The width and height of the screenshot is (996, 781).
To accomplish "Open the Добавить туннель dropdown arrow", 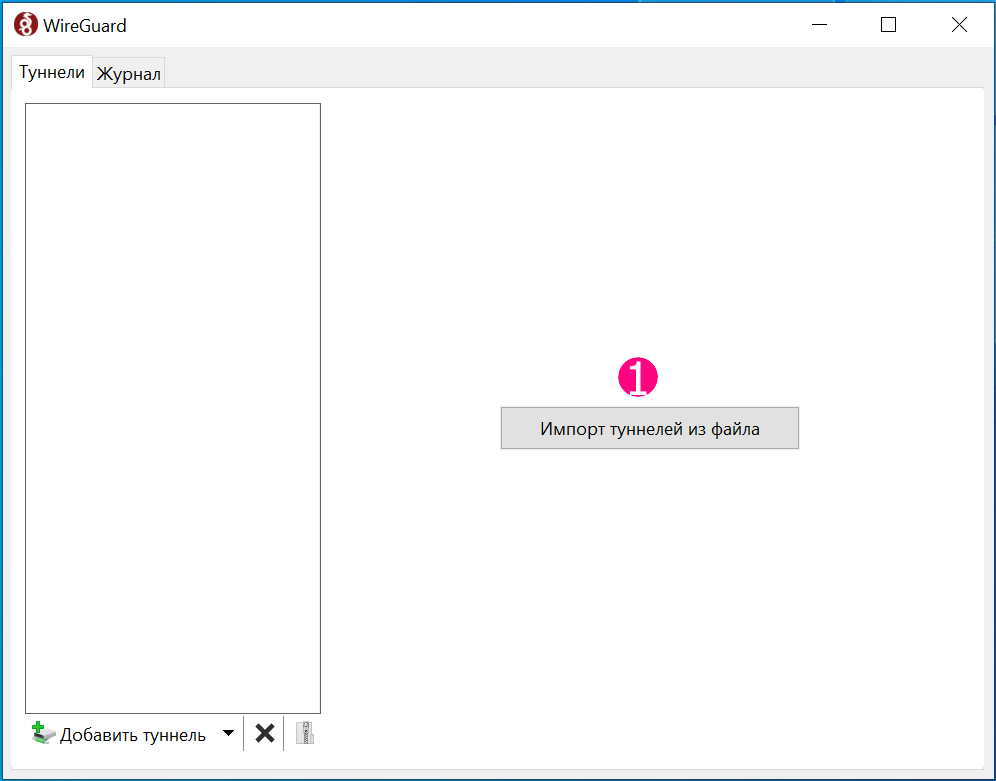I will 229,733.
